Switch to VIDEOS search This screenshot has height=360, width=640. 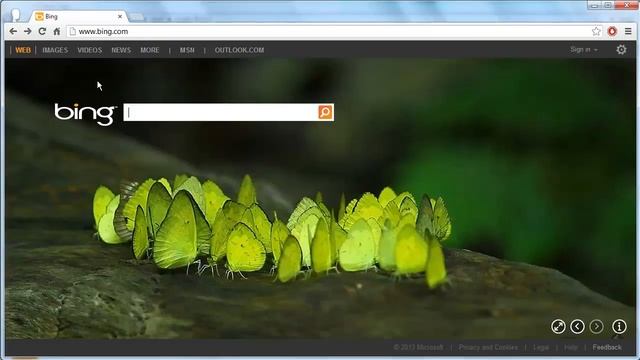pyautogui.click(x=89, y=50)
